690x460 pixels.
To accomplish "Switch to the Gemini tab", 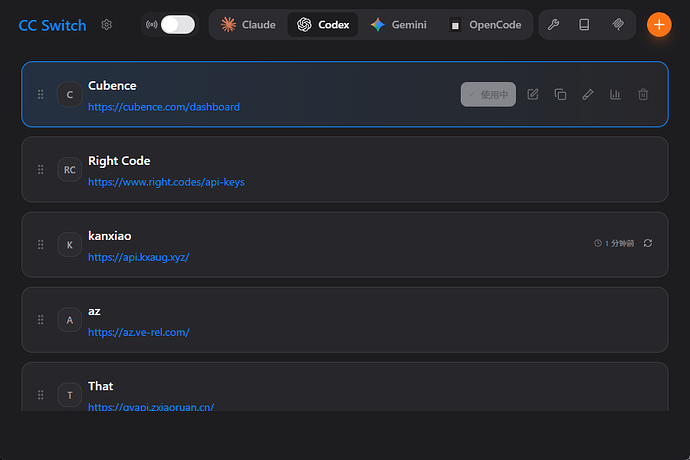I will pos(399,25).
